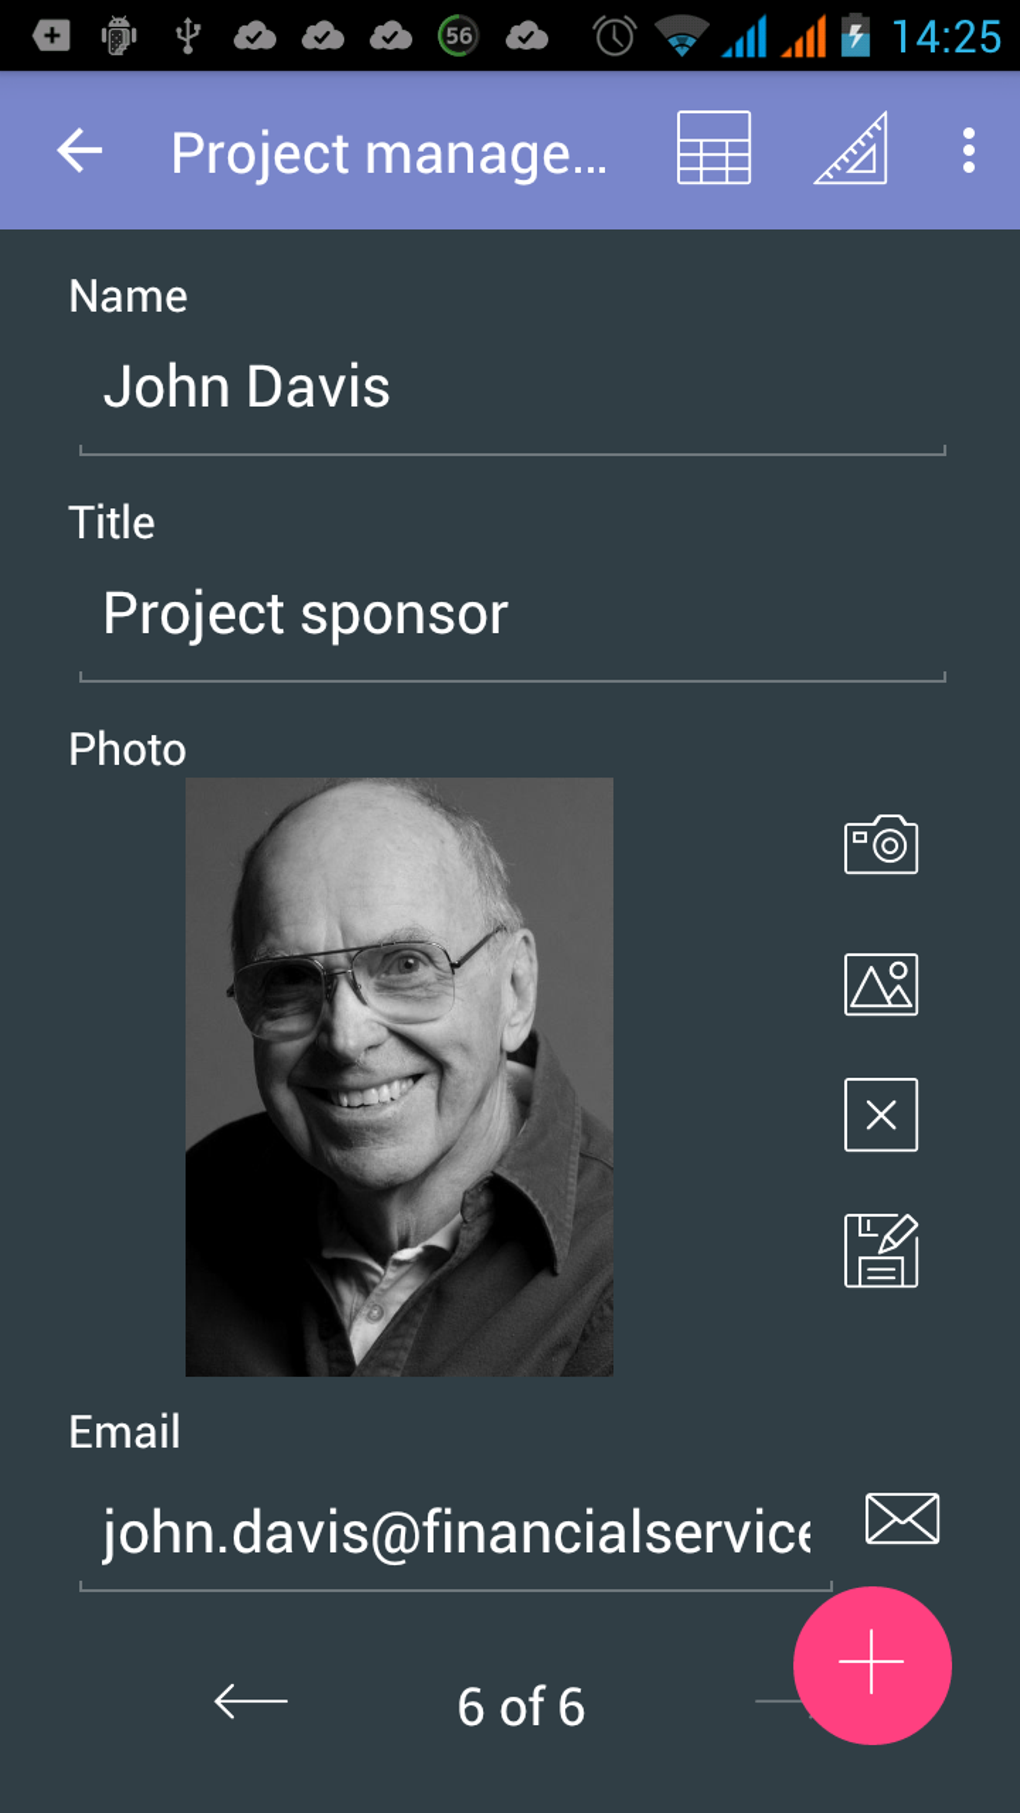This screenshot has height=1813, width=1020.
Task: Open the table view icon
Action: pos(713,148)
